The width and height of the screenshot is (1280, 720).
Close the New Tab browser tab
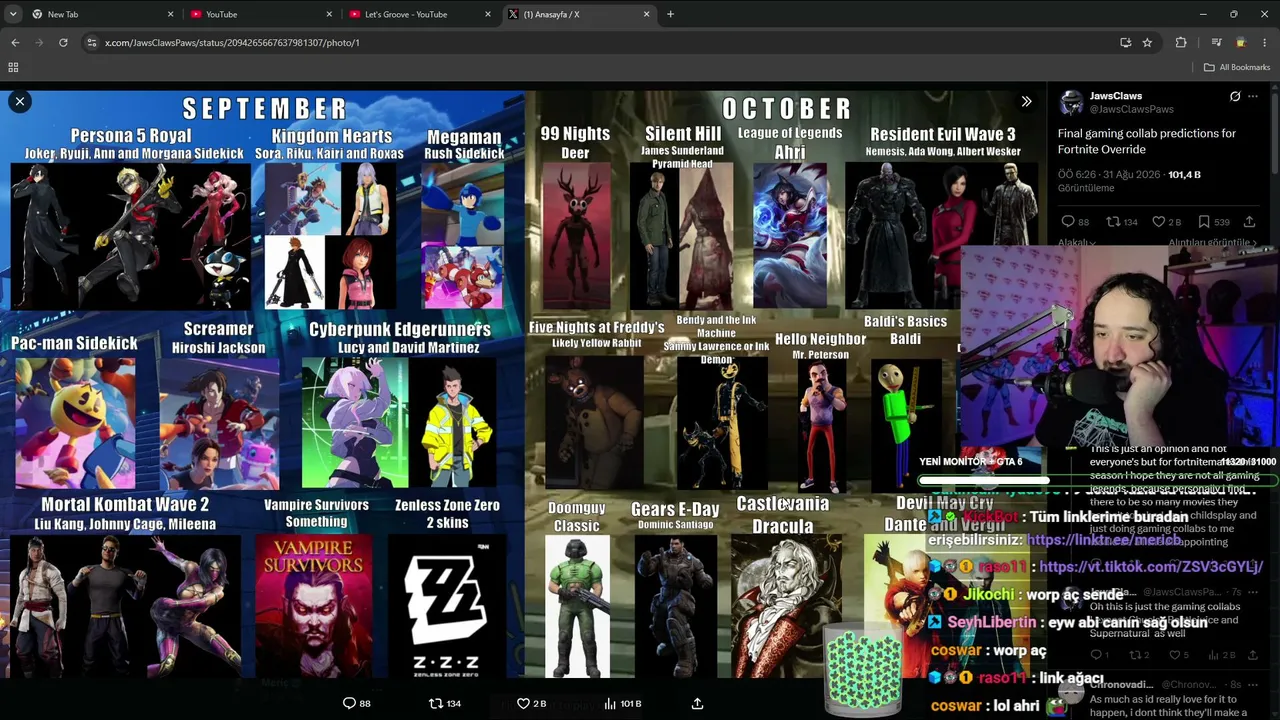pyautogui.click(x=170, y=14)
